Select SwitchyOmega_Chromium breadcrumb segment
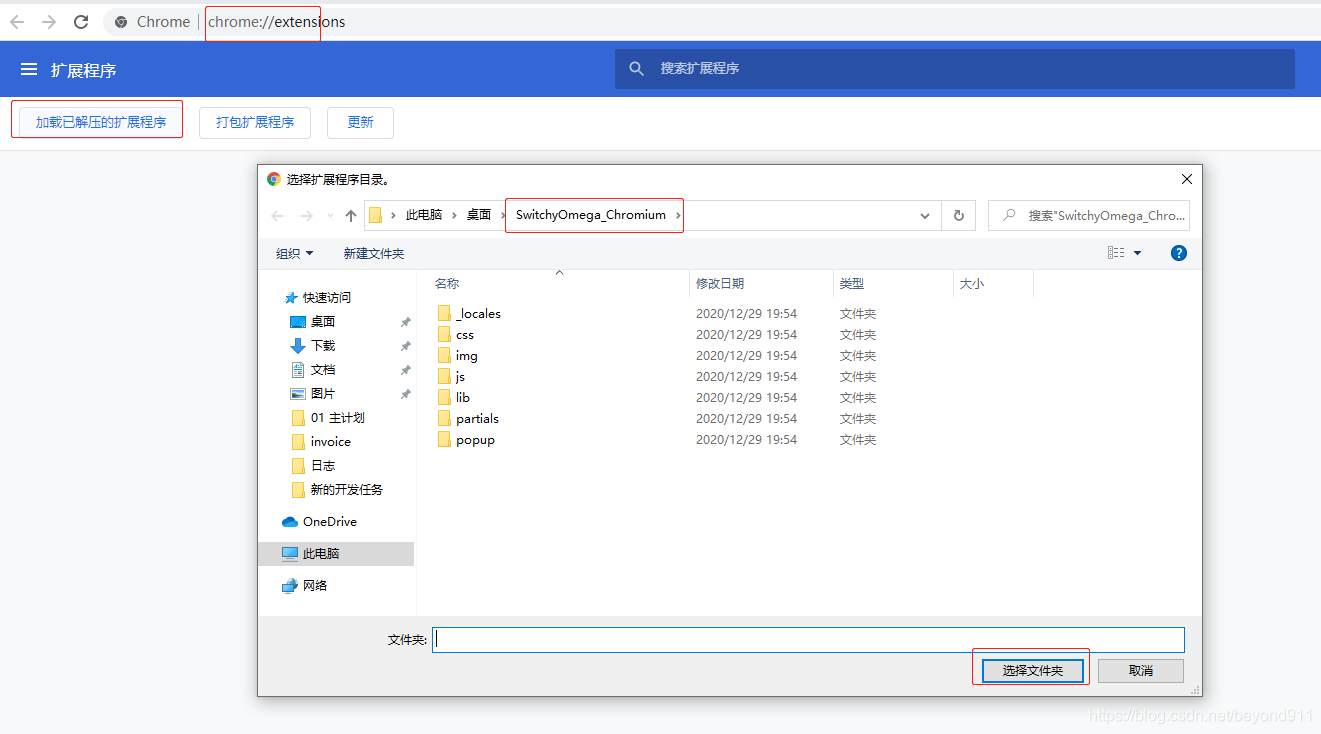This screenshot has width=1321, height=734. pyautogui.click(x=591, y=215)
